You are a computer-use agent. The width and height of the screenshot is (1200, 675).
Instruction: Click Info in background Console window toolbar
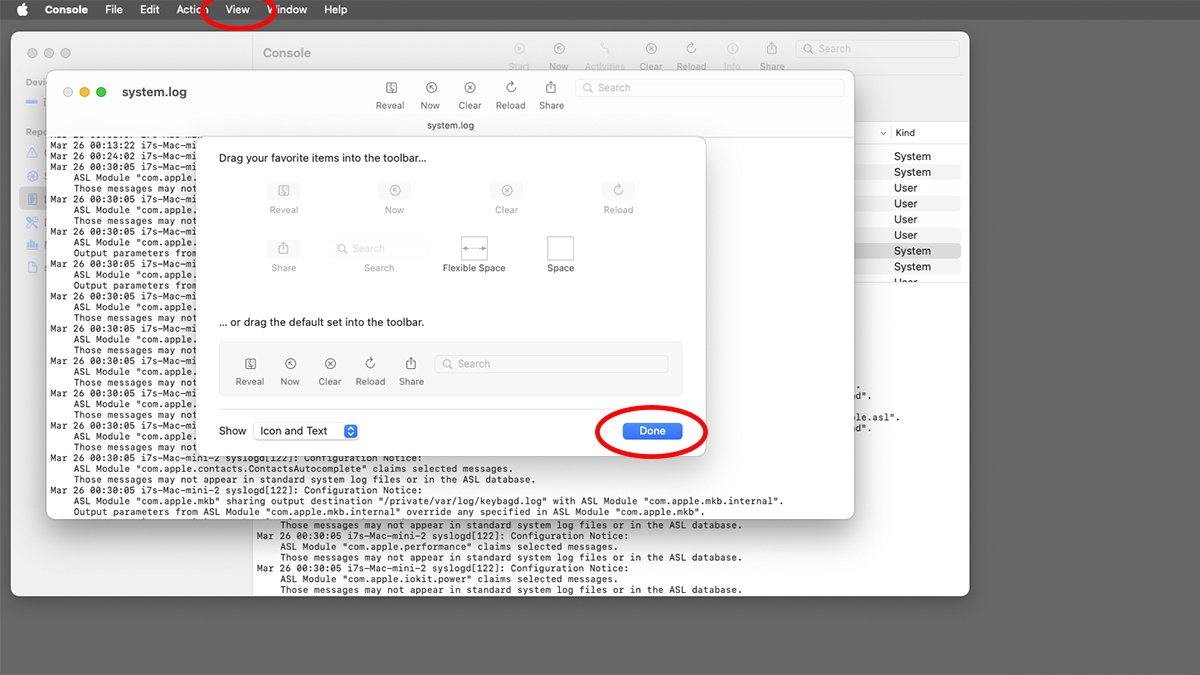point(732,55)
